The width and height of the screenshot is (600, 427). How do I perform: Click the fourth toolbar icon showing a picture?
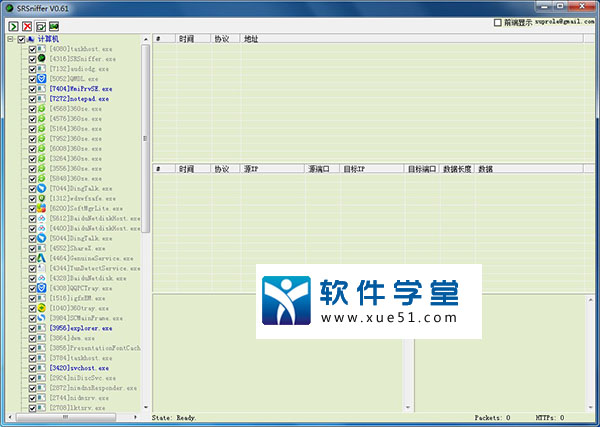(x=54, y=26)
